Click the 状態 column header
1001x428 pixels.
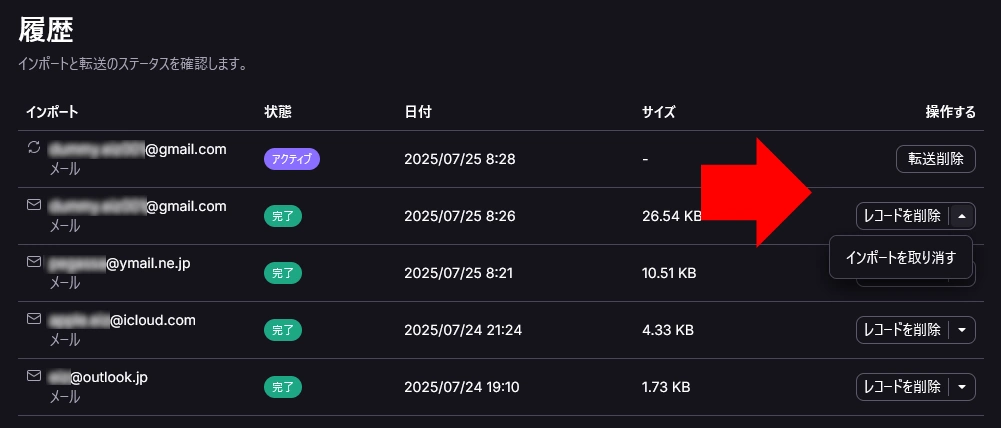point(278,112)
